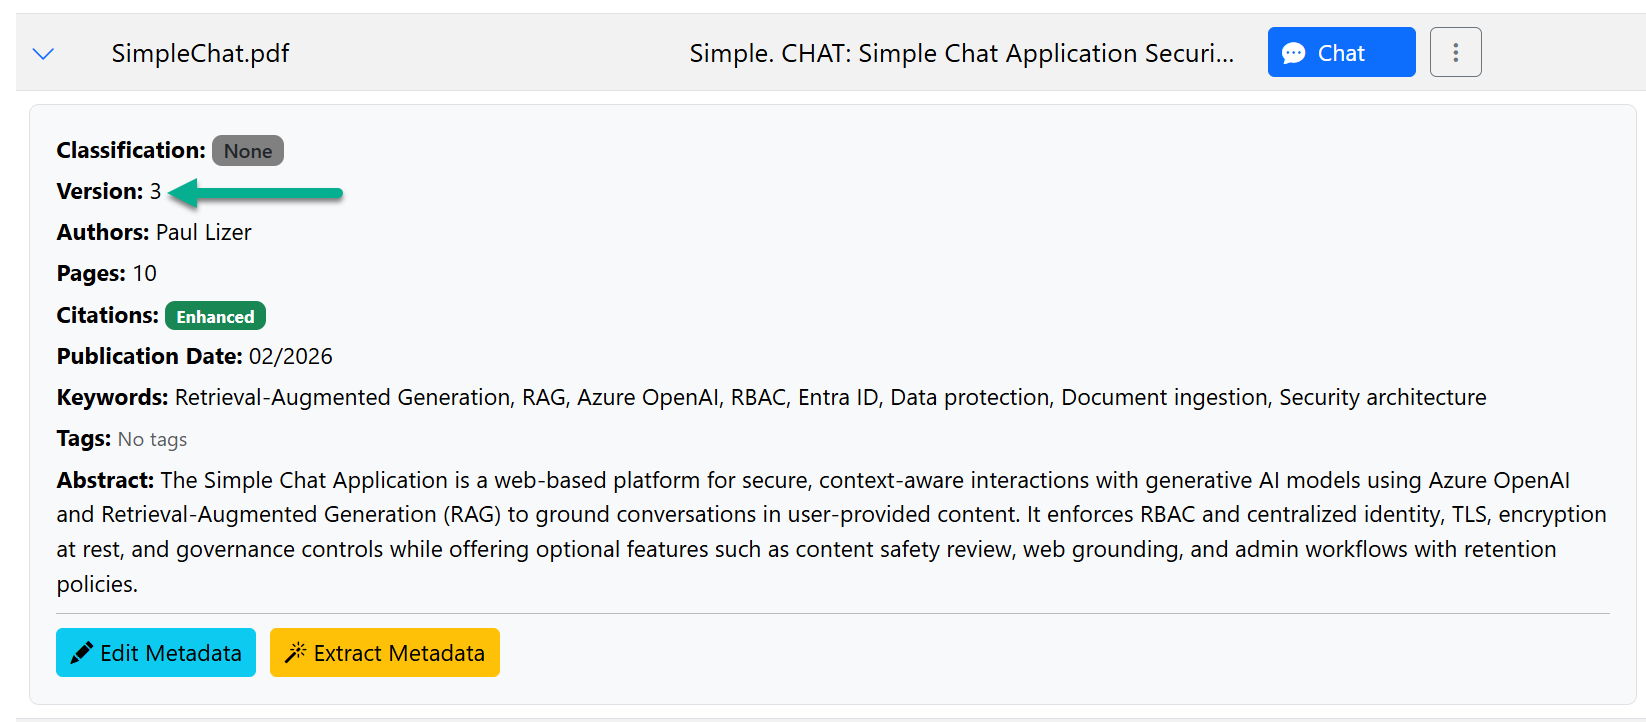Click the magic wand icon on Extract Metadata
This screenshot has height=722, width=1646.
(295, 653)
